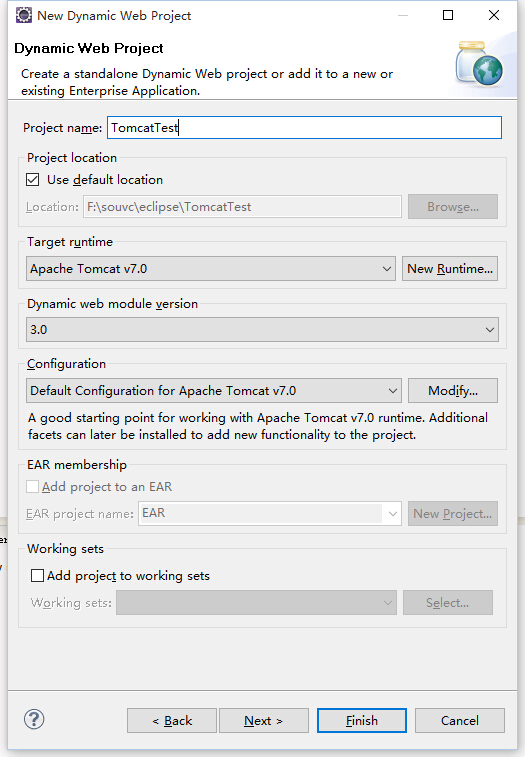Click the Cancel button

coord(460,720)
